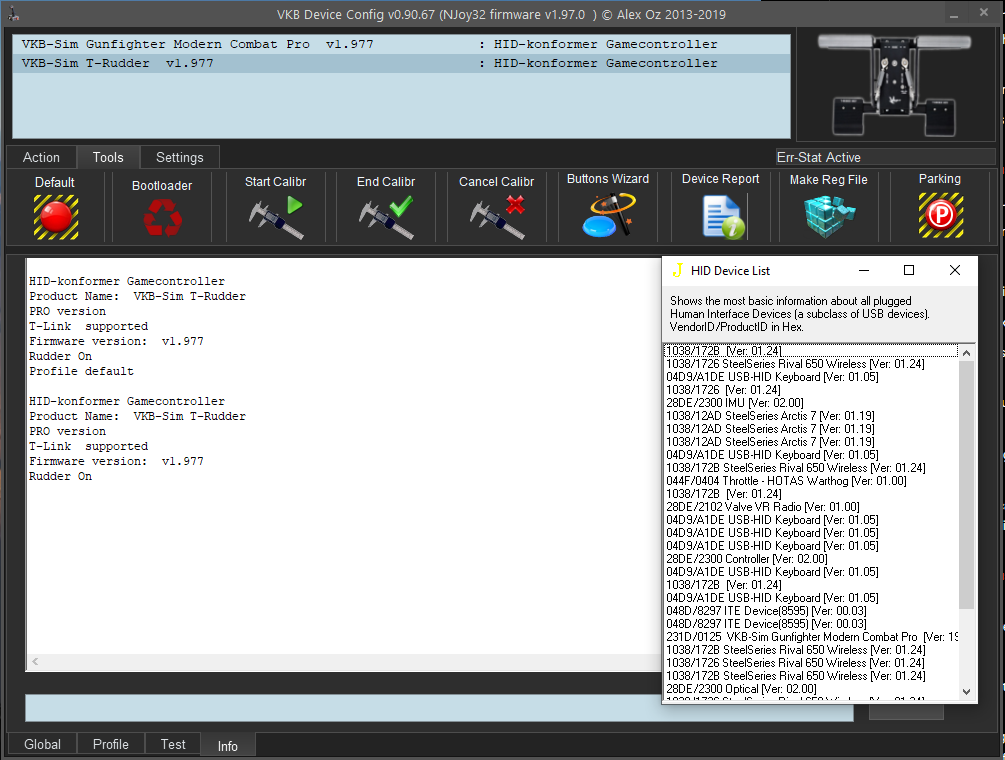This screenshot has width=1005, height=760.
Task: Select VKB-Sim T-Rudder v1.977 device row
Action: (x=401, y=63)
